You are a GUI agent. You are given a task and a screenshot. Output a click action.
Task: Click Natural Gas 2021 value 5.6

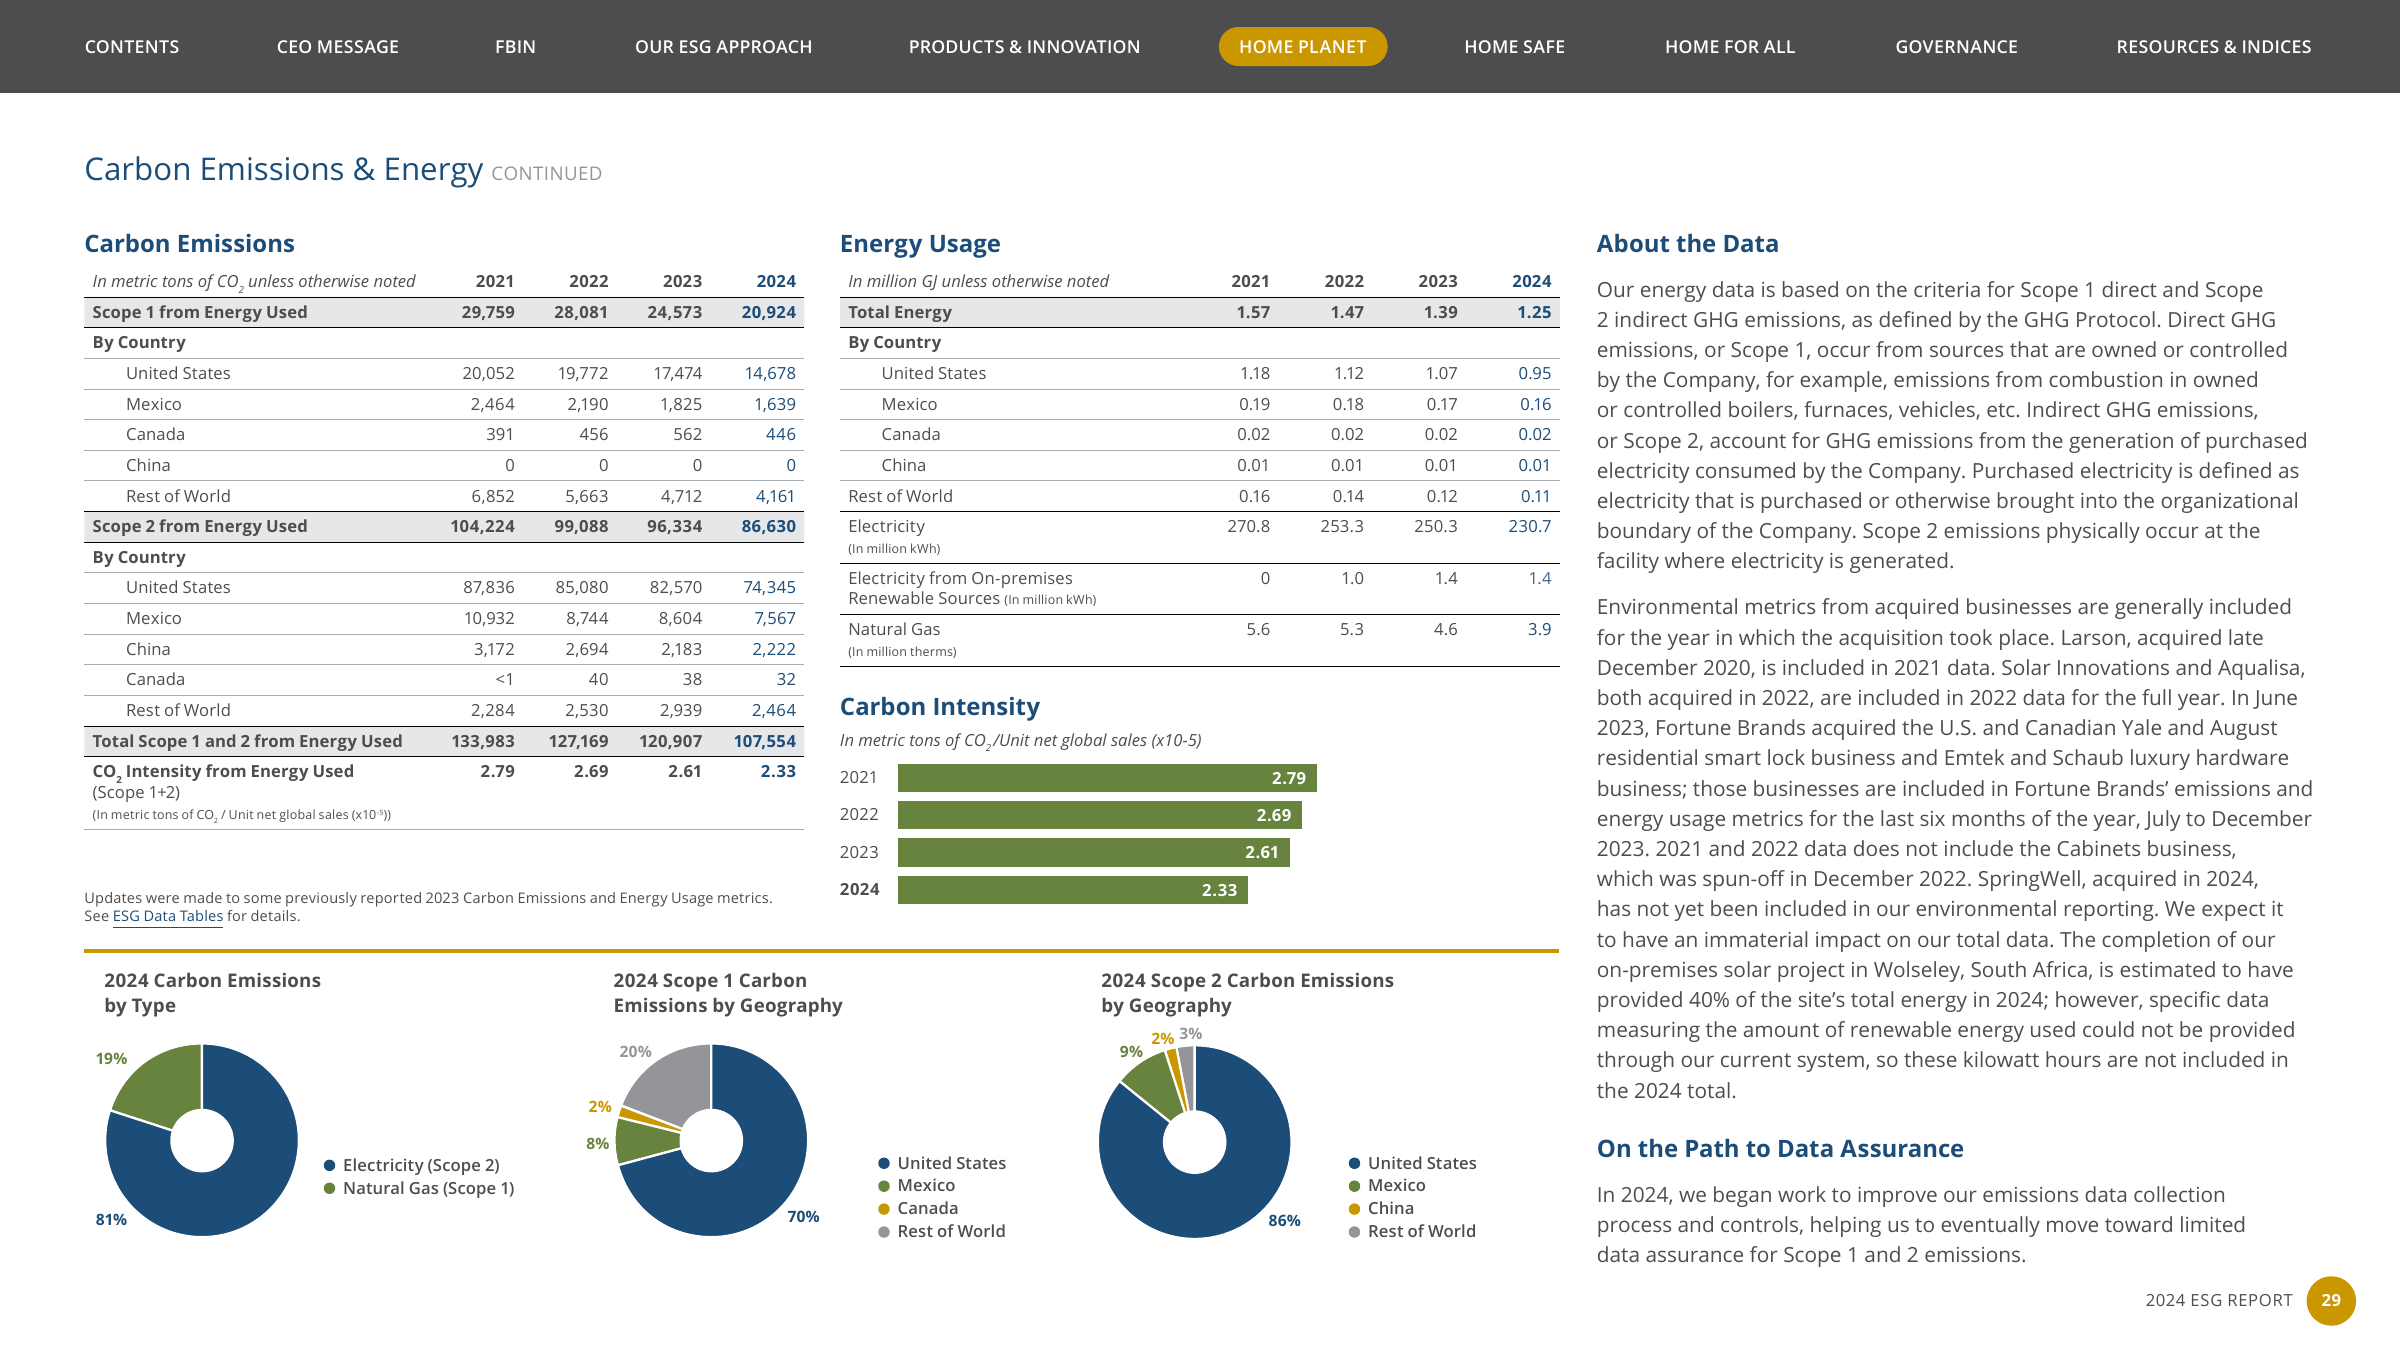click(x=1258, y=629)
